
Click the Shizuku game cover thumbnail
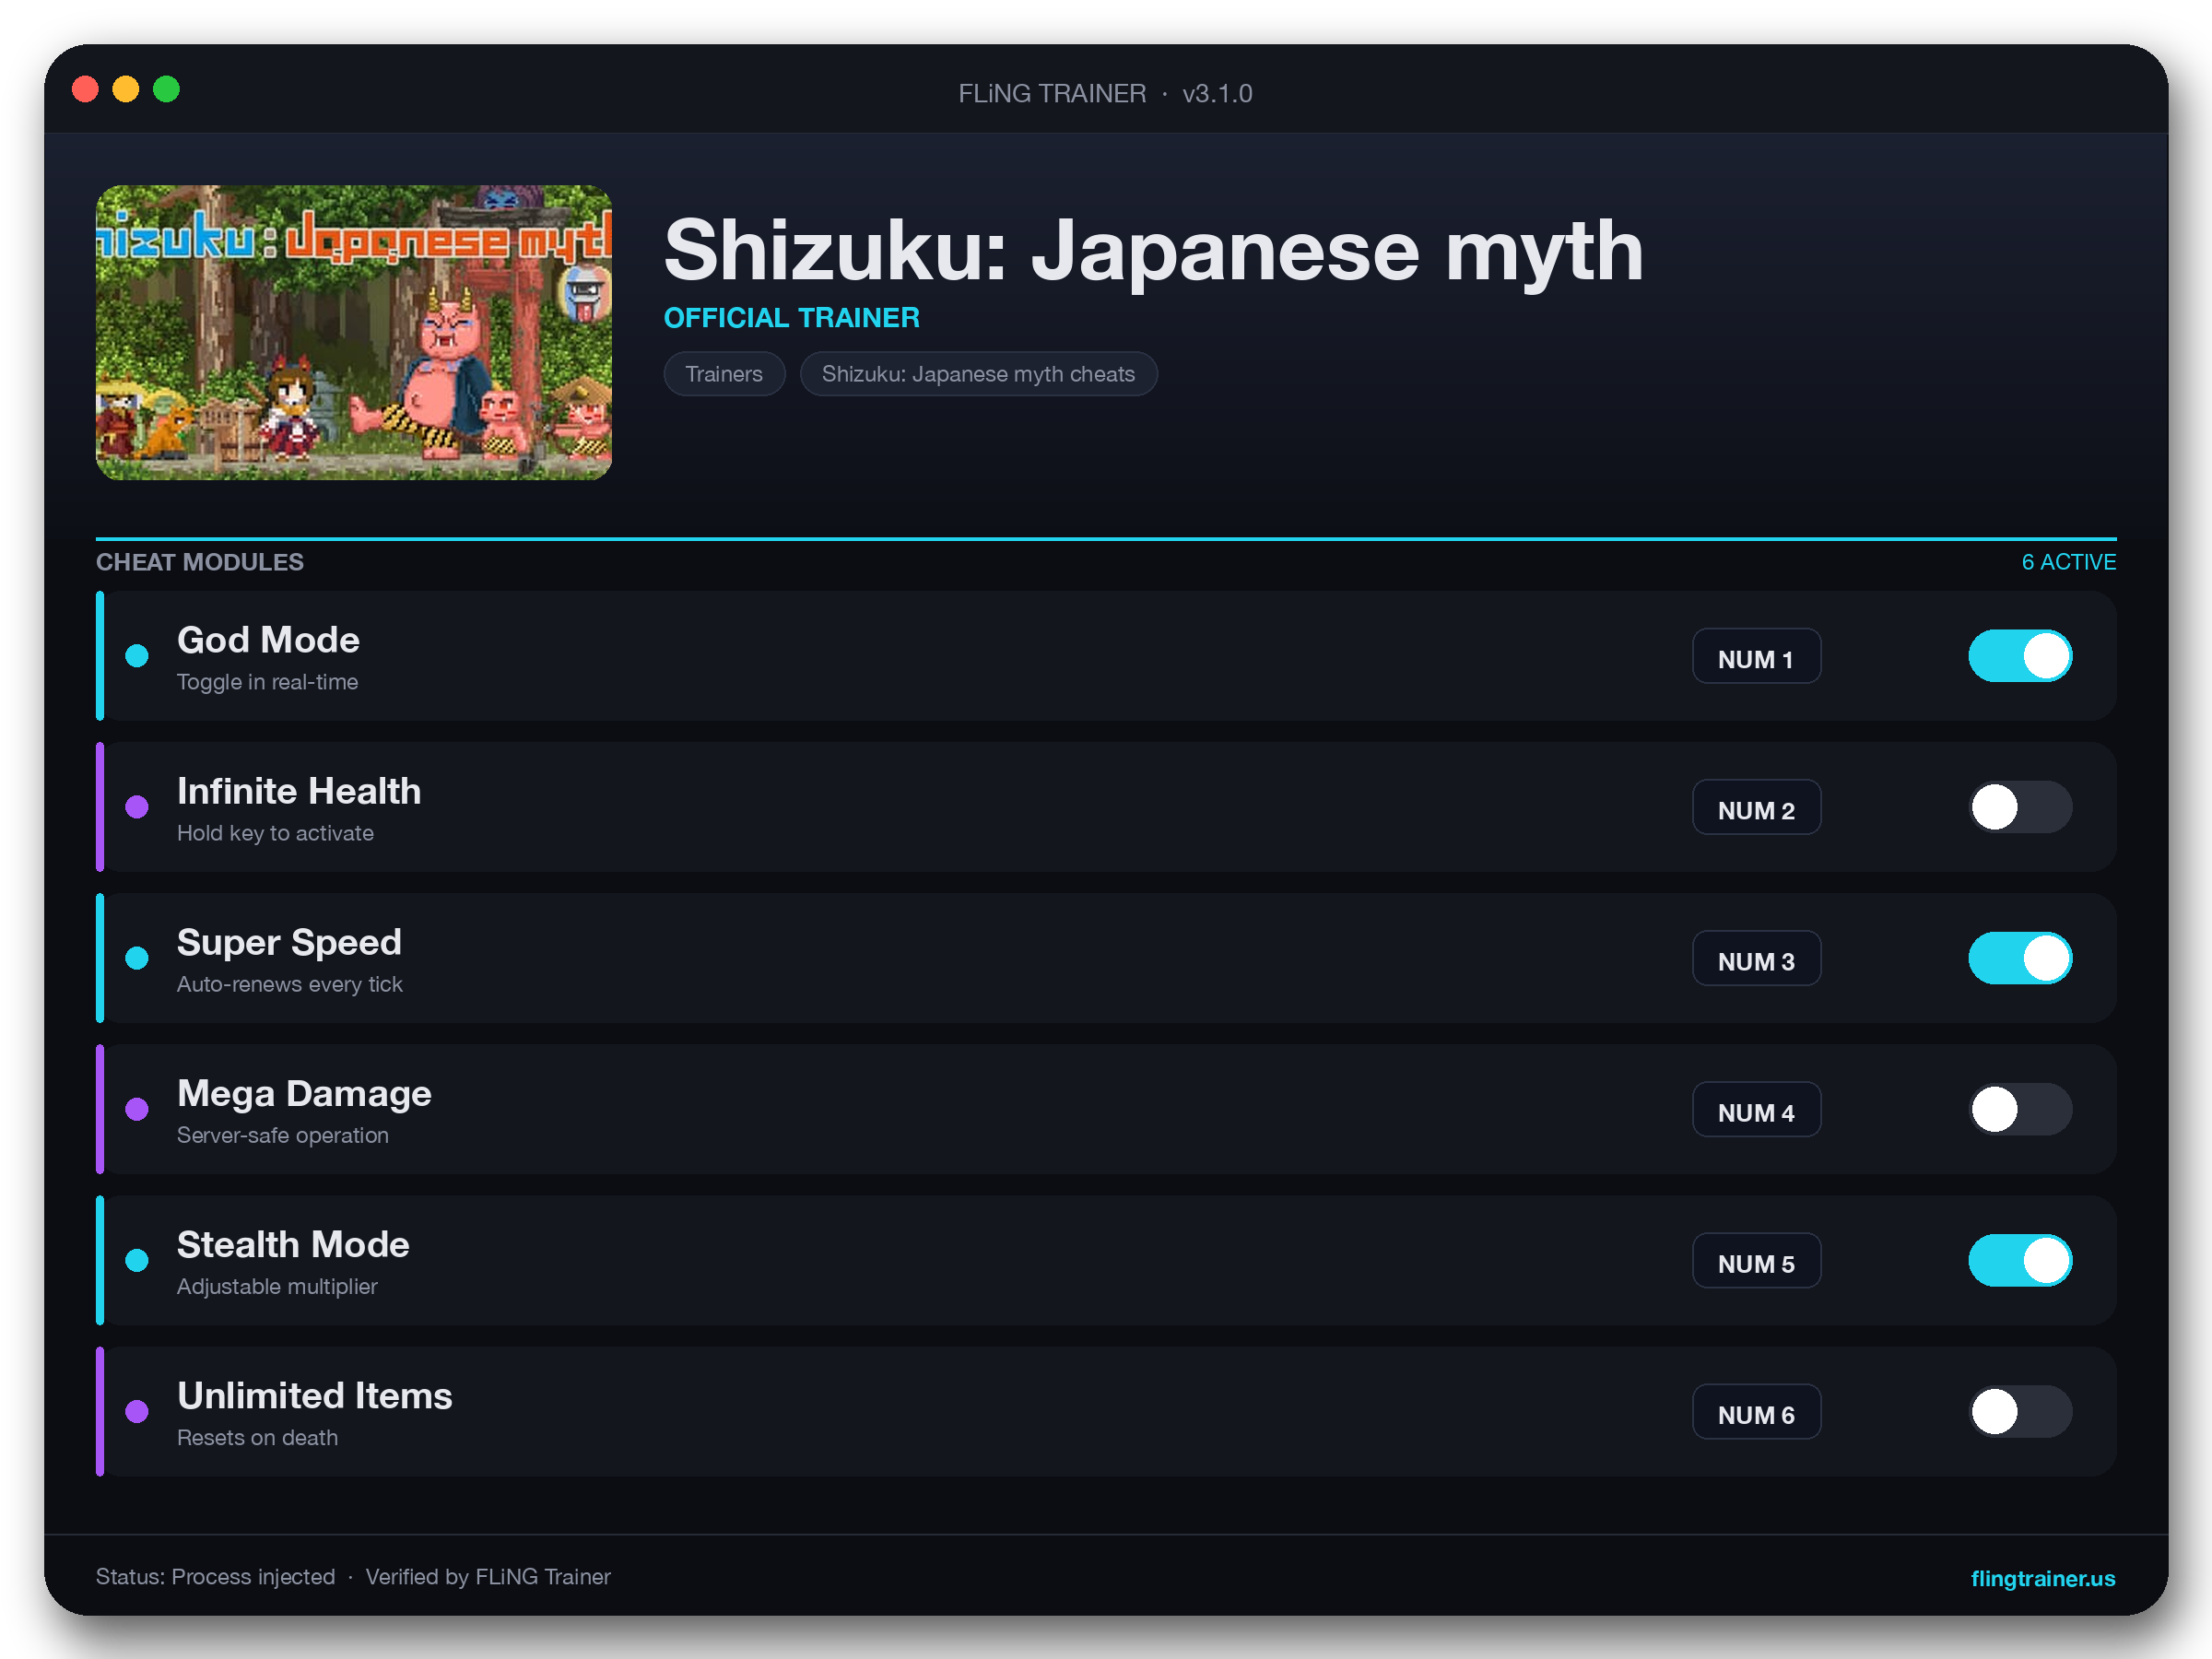pyautogui.click(x=354, y=332)
